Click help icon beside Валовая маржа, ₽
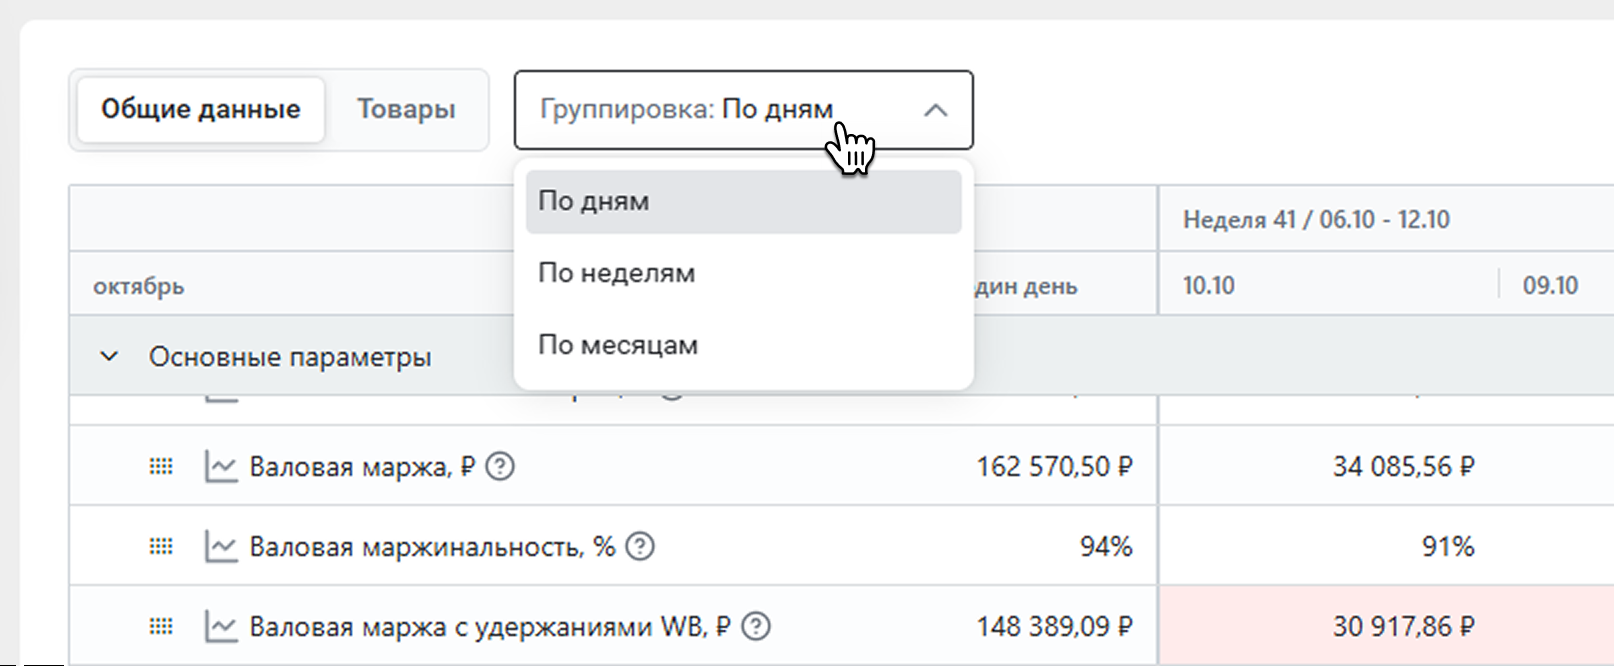The width and height of the screenshot is (1614, 666). 500,466
